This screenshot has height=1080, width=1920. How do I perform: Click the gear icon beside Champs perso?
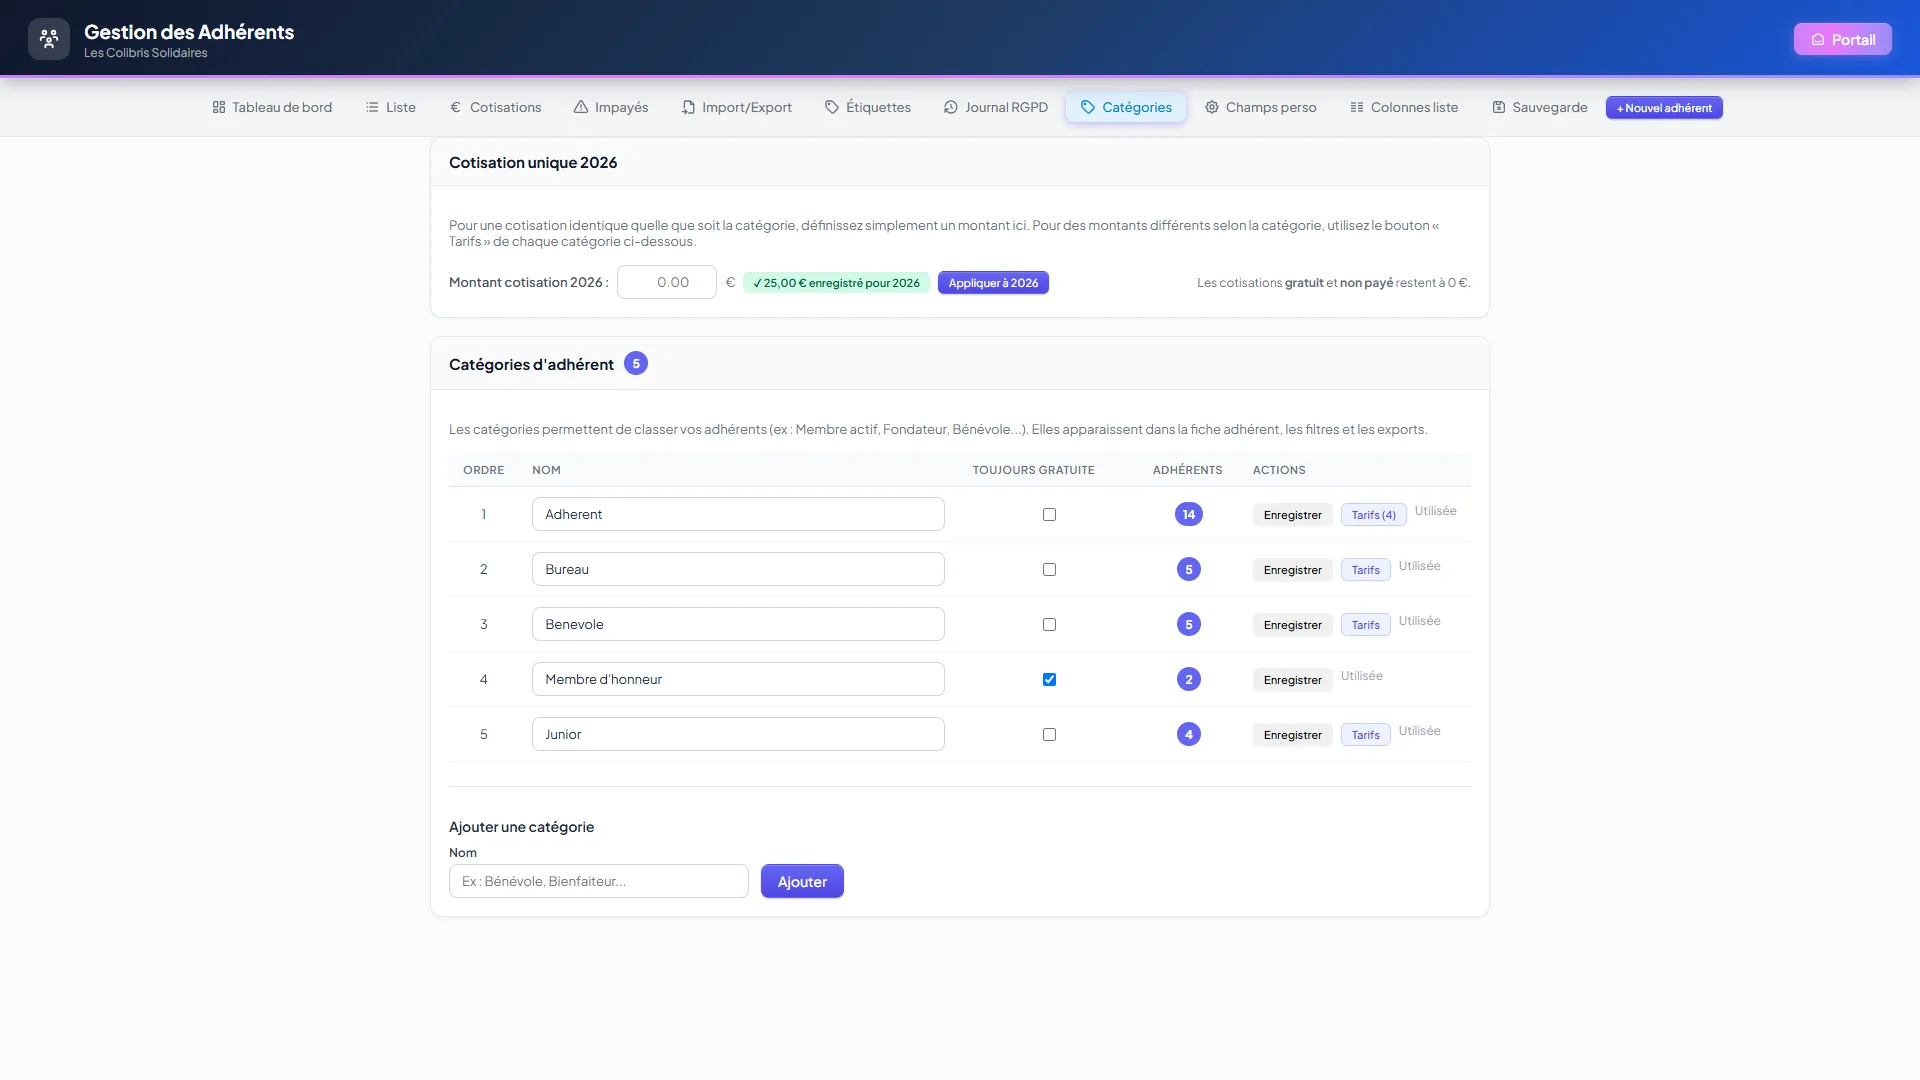coord(1212,107)
